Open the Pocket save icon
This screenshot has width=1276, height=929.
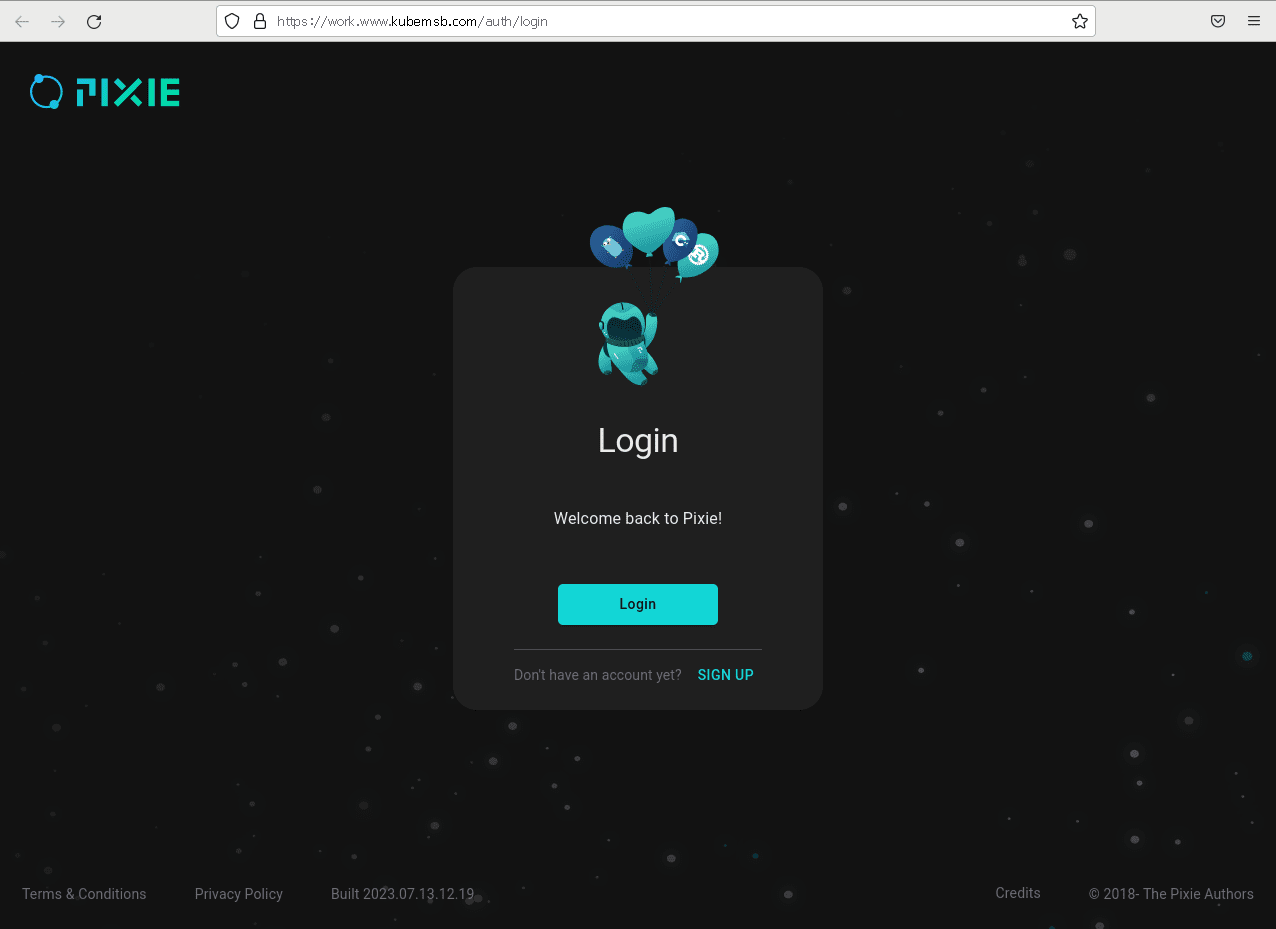[1218, 21]
